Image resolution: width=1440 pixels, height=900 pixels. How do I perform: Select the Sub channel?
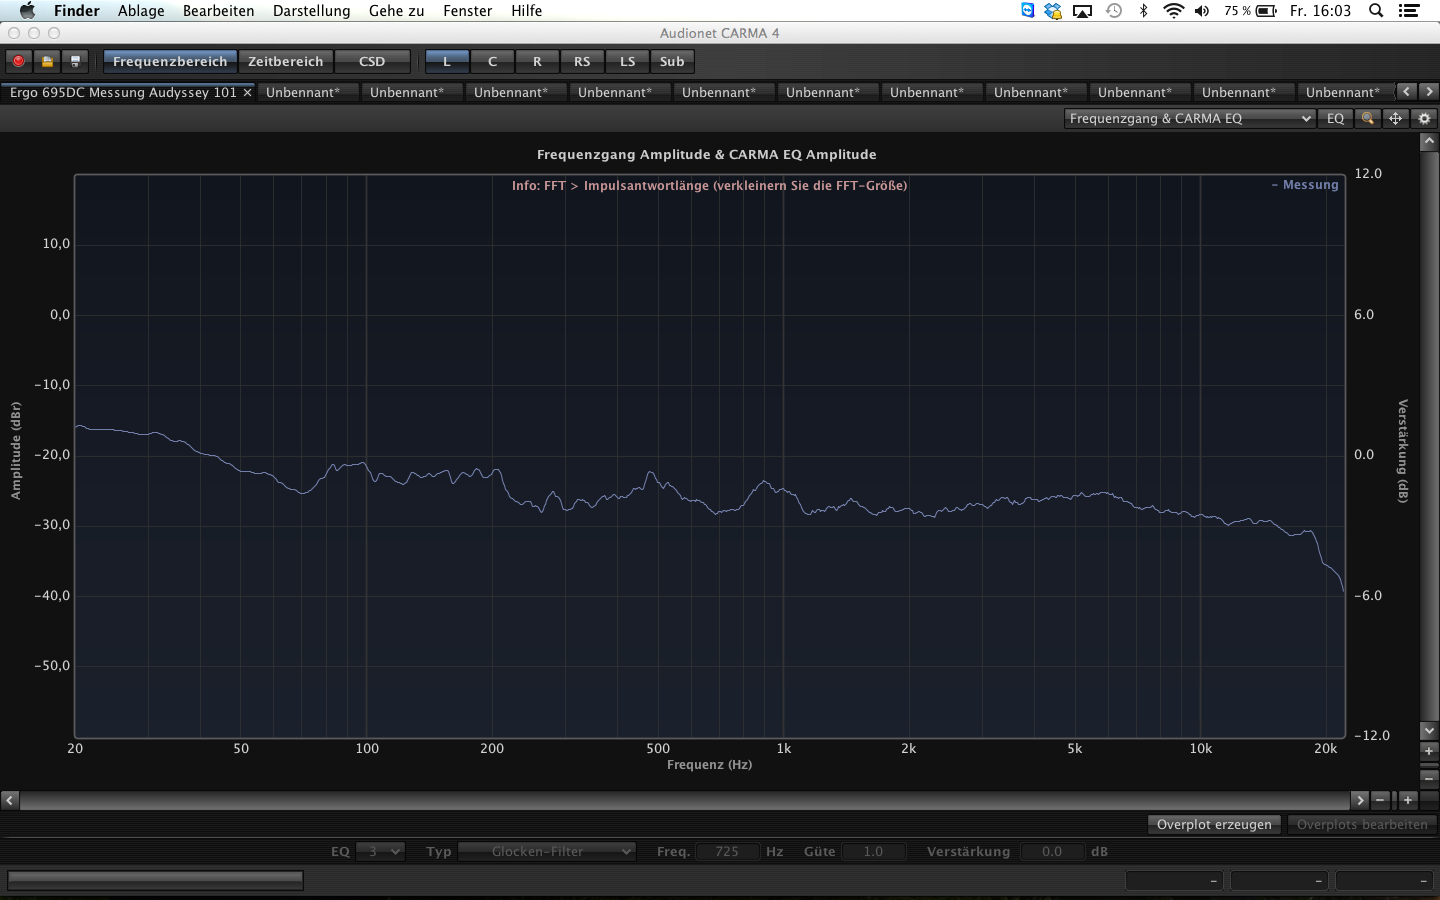[672, 61]
